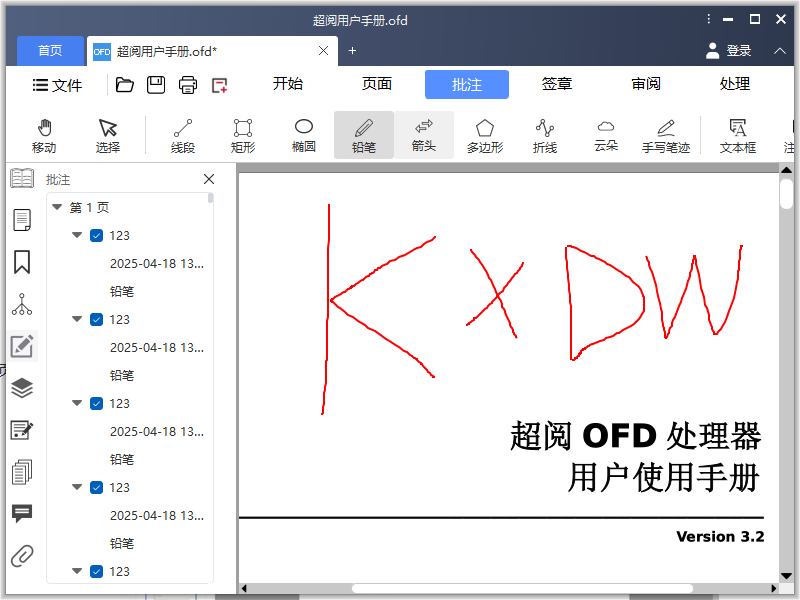Select the 选择 arrow tool
Viewport: 800px width, 600px height.
108,136
